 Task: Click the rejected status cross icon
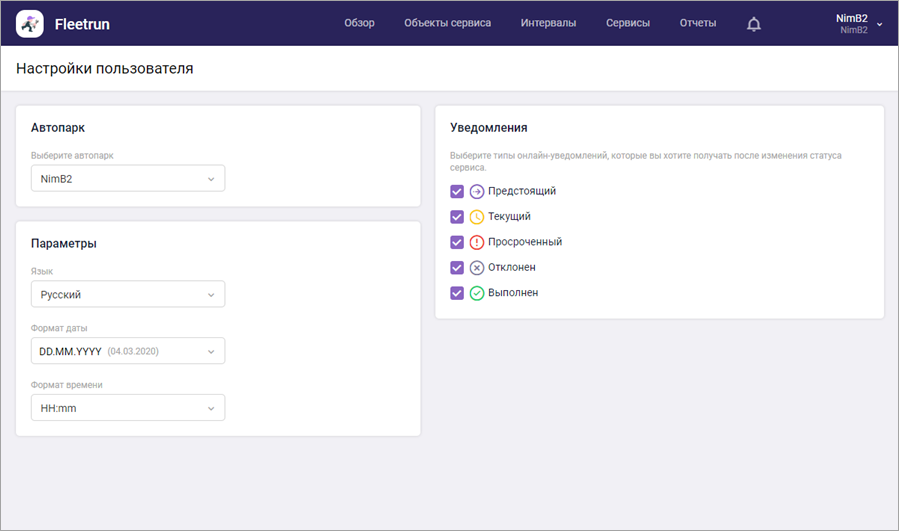point(477,268)
